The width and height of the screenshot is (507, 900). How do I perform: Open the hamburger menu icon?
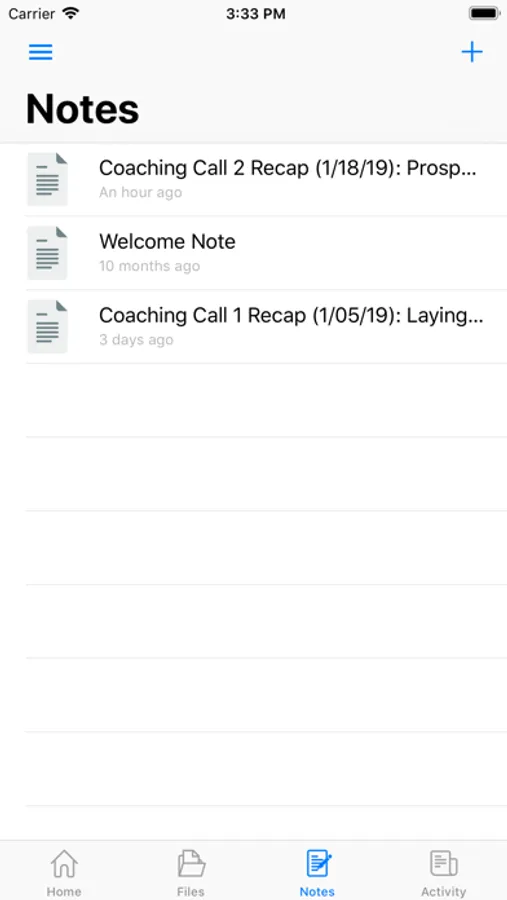(x=41, y=52)
